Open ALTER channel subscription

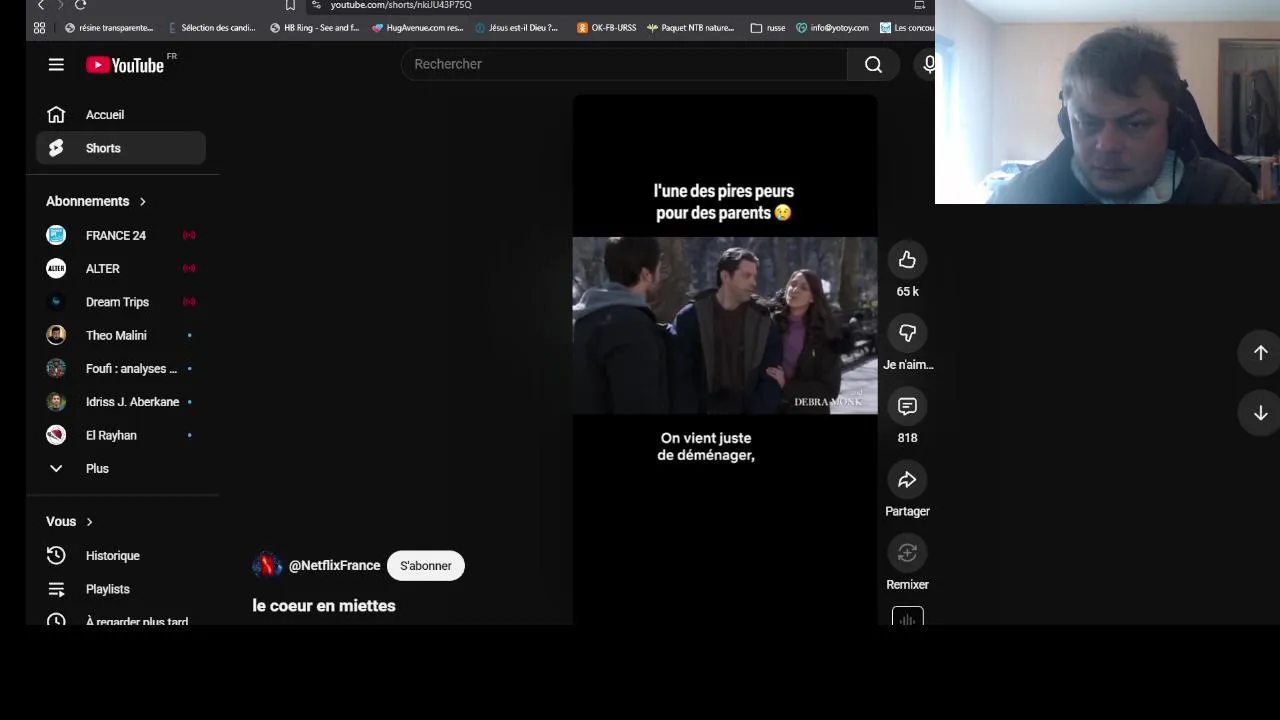click(121, 268)
